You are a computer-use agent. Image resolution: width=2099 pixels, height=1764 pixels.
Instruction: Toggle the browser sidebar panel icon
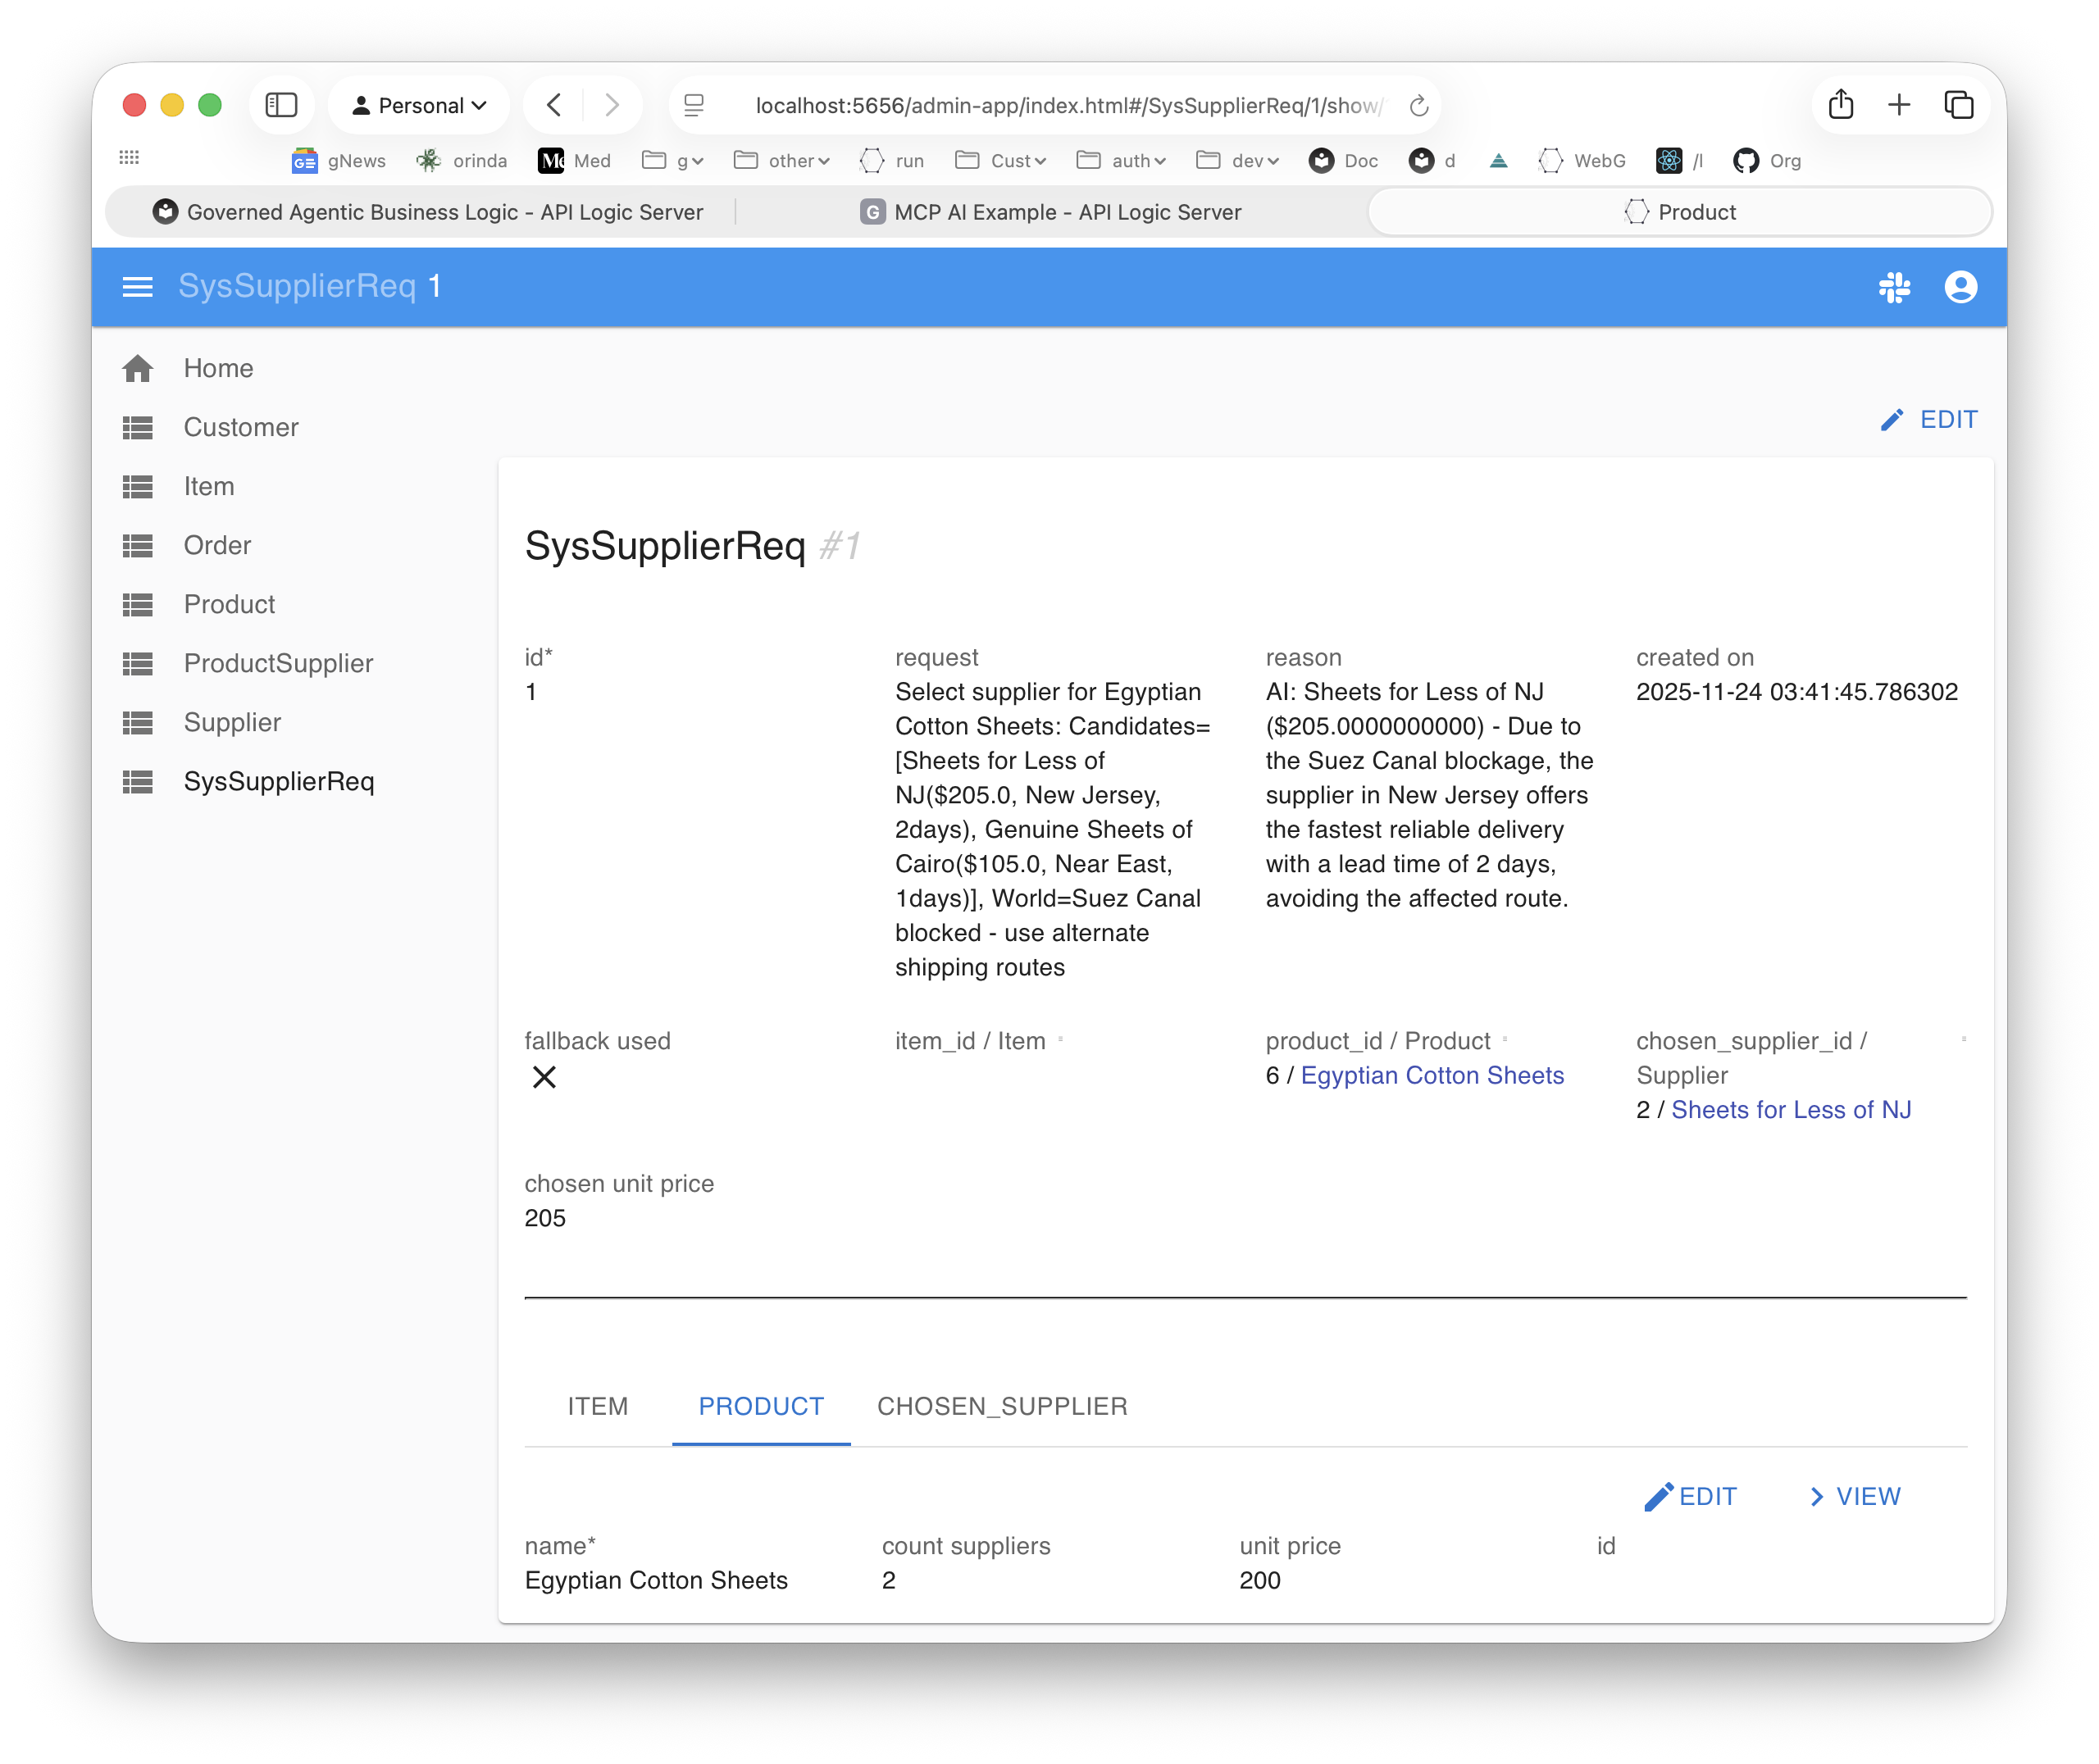click(x=281, y=105)
